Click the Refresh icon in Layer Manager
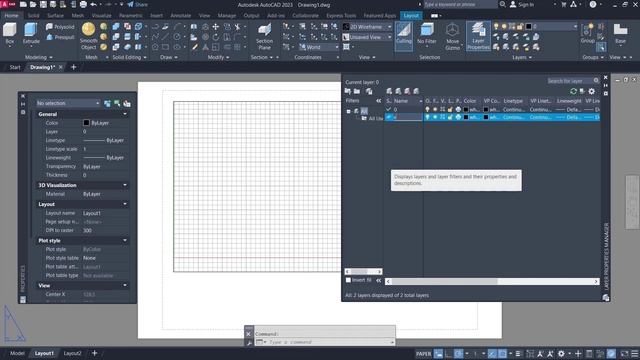Screen dimensions: 640x360 [573, 91]
